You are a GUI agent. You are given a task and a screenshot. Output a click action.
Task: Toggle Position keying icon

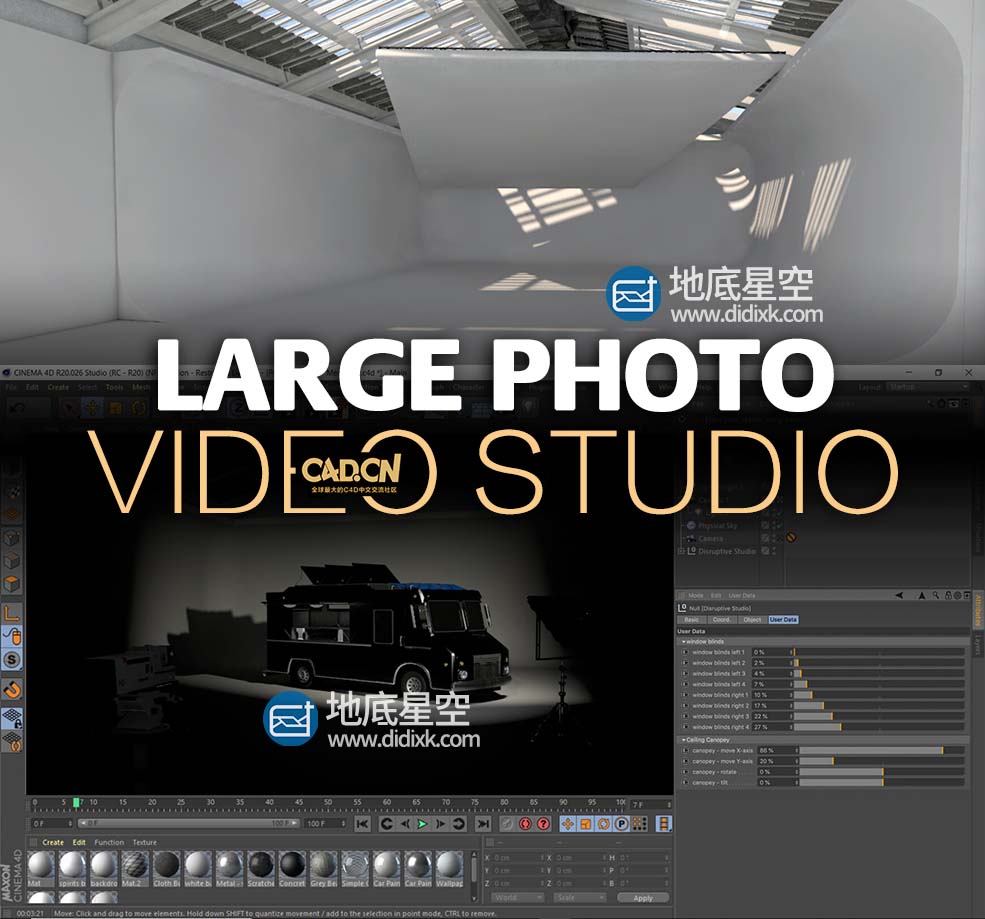point(568,824)
